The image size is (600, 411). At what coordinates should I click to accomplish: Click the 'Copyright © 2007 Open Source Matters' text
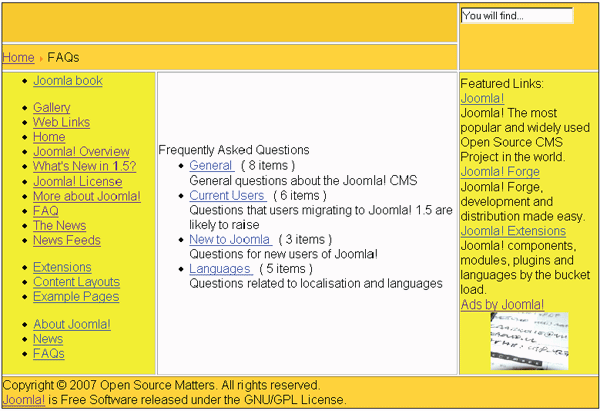pos(109,385)
